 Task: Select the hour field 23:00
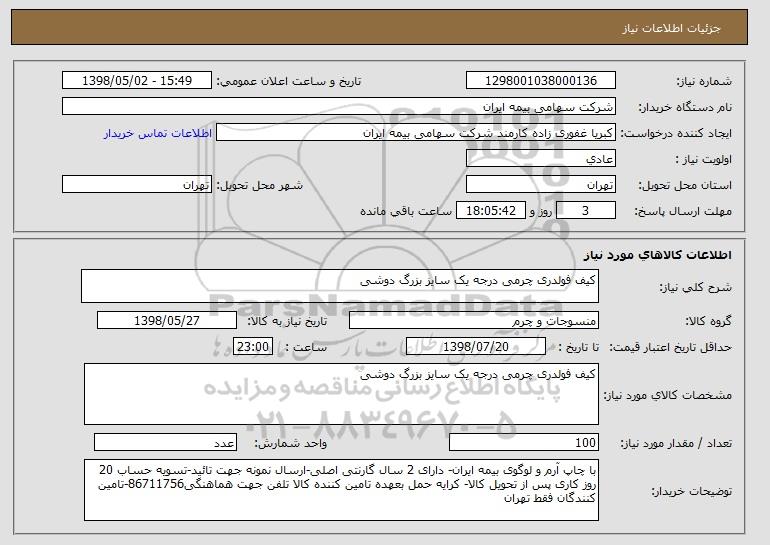pyautogui.click(x=253, y=347)
